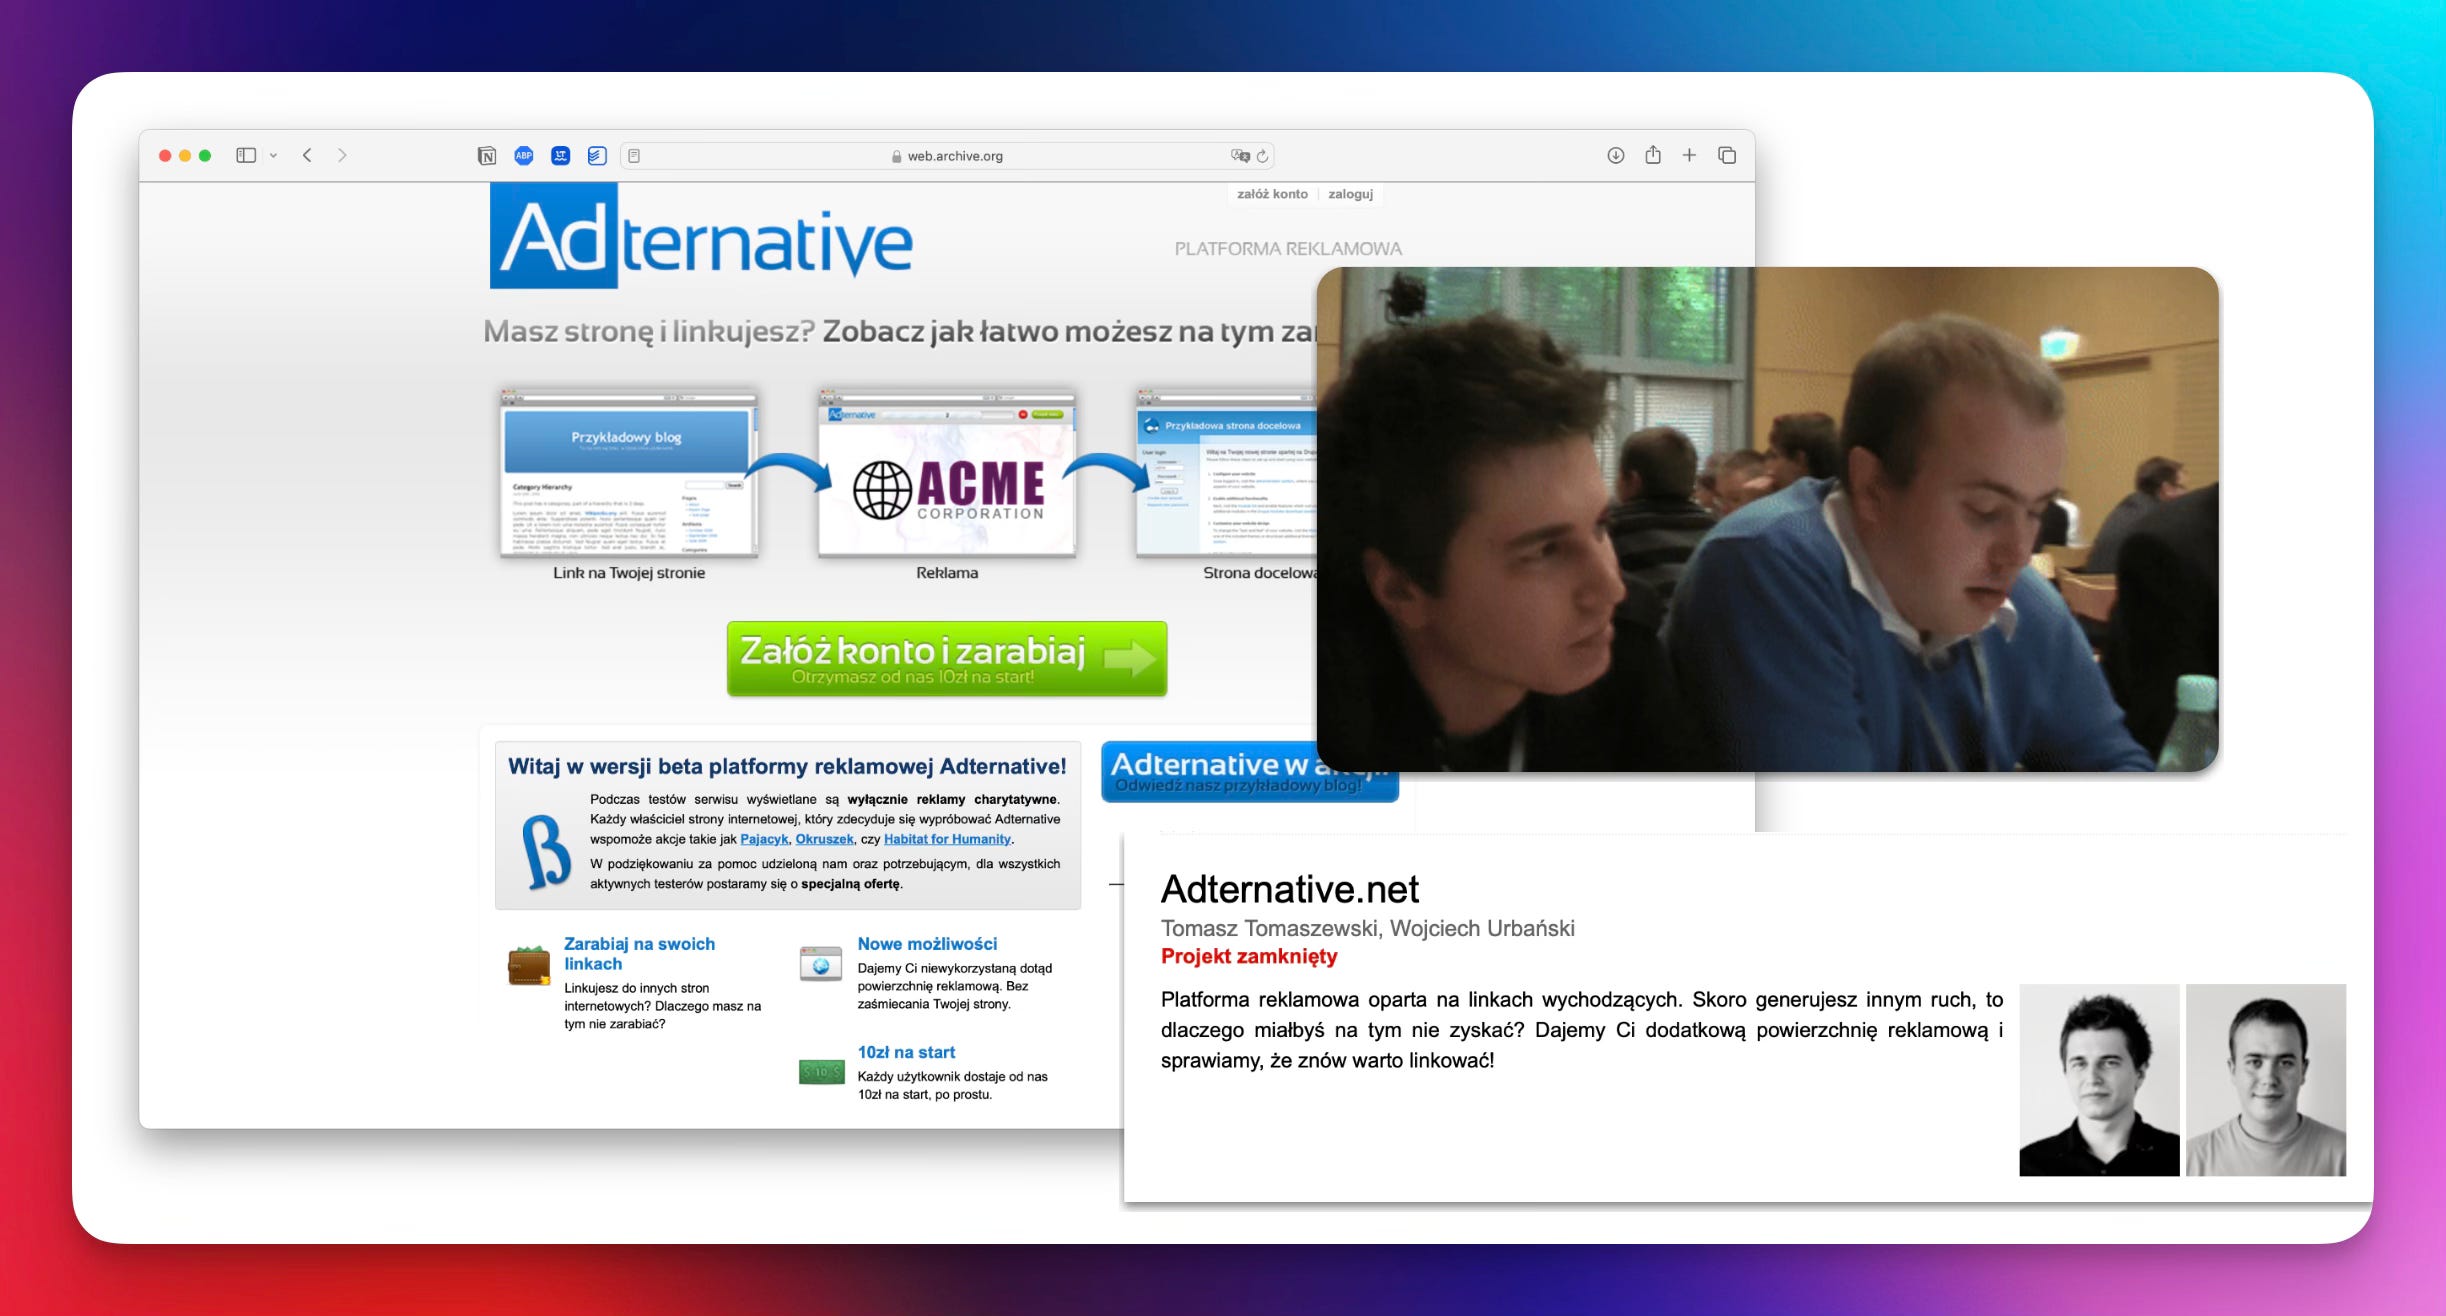Reload the page with the refresh icon
2446x1316 pixels.
click(x=1263, y=155)
